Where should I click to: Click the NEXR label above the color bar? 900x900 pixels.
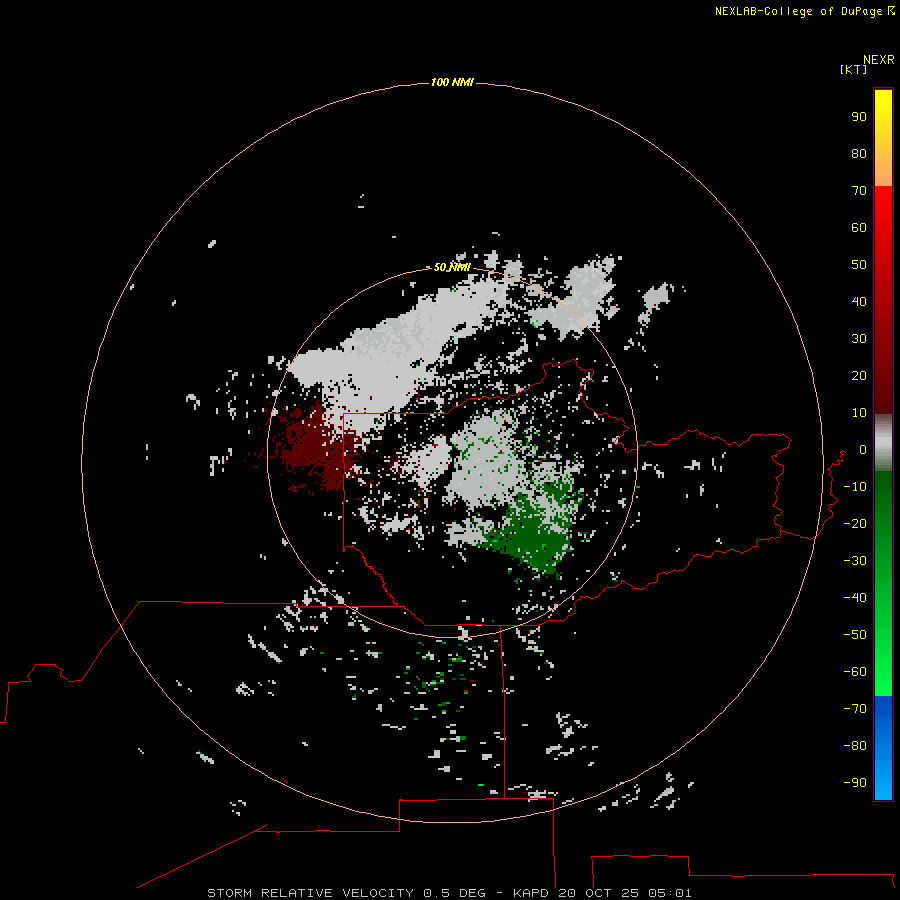pyautogui.click(x=879, y=60)
